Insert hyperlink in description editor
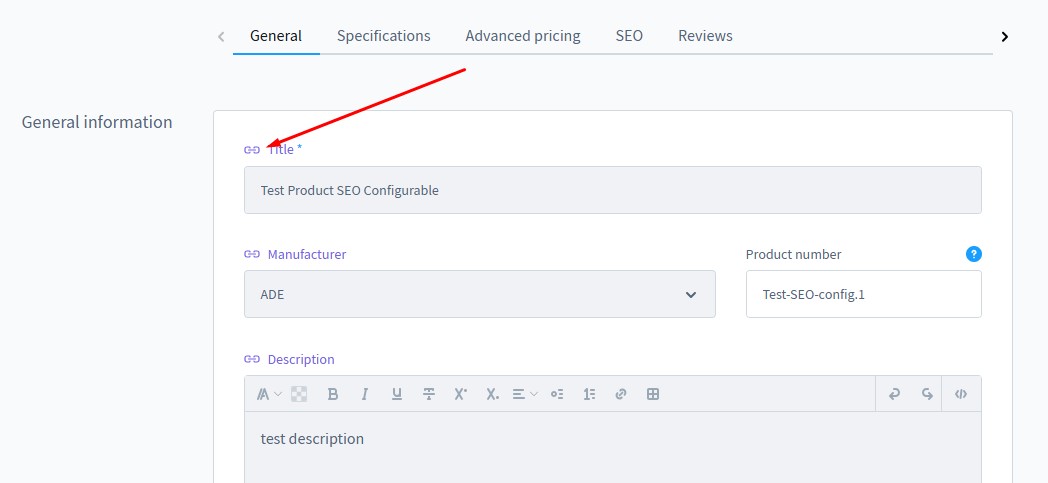This screenshot has height=483, width=1048. pyautogui.click(x=621, y=394)
